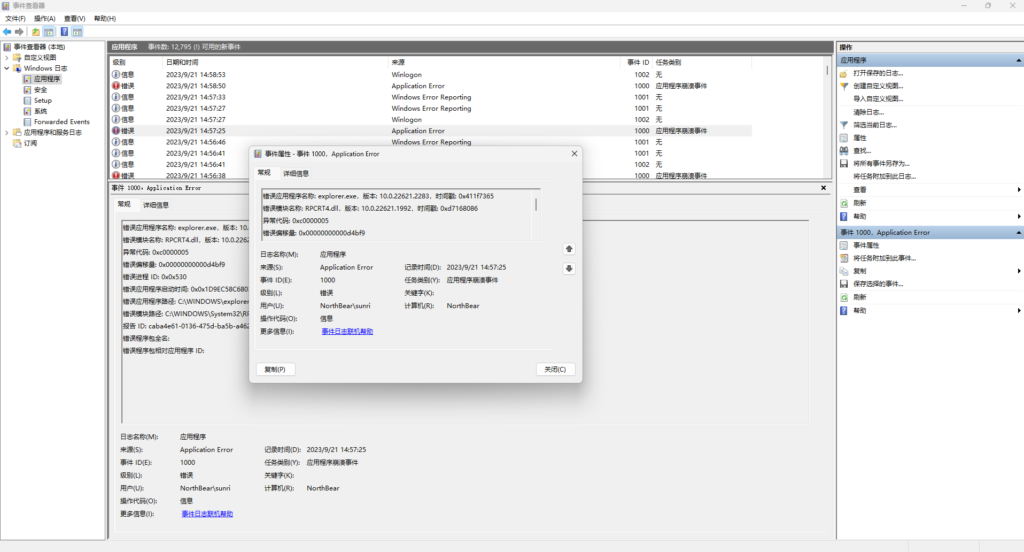The image size is (1024, 552).
Task: Go to previous event with dialog up arrow
Action: pos(569,248)
